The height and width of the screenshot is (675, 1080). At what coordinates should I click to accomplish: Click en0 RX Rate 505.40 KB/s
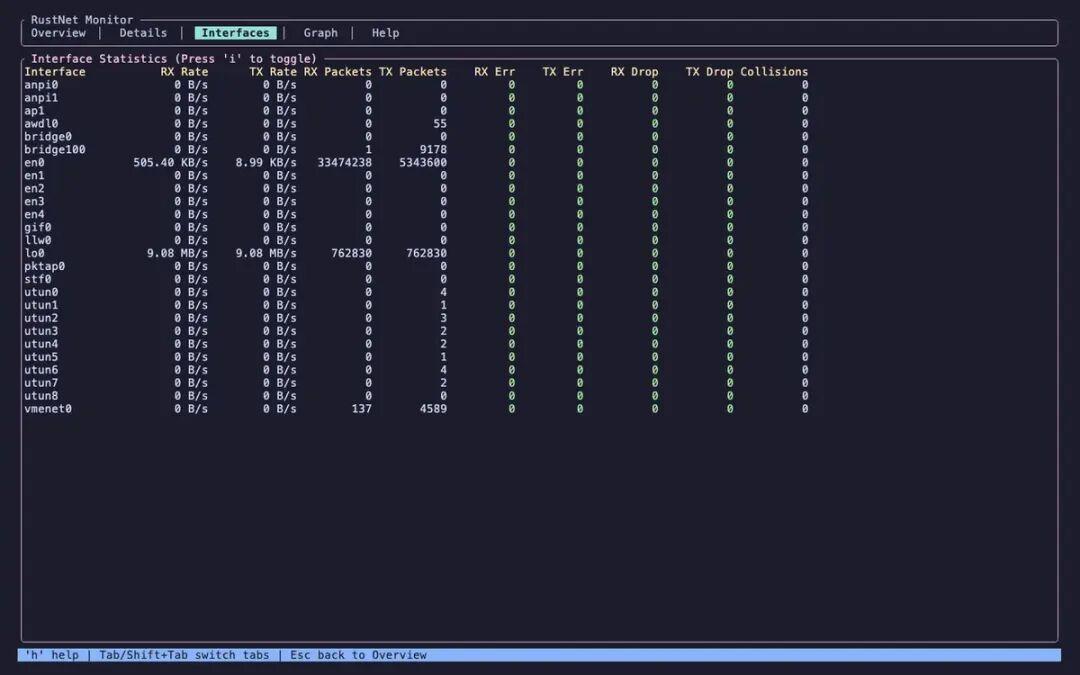(x=171, y=163)
